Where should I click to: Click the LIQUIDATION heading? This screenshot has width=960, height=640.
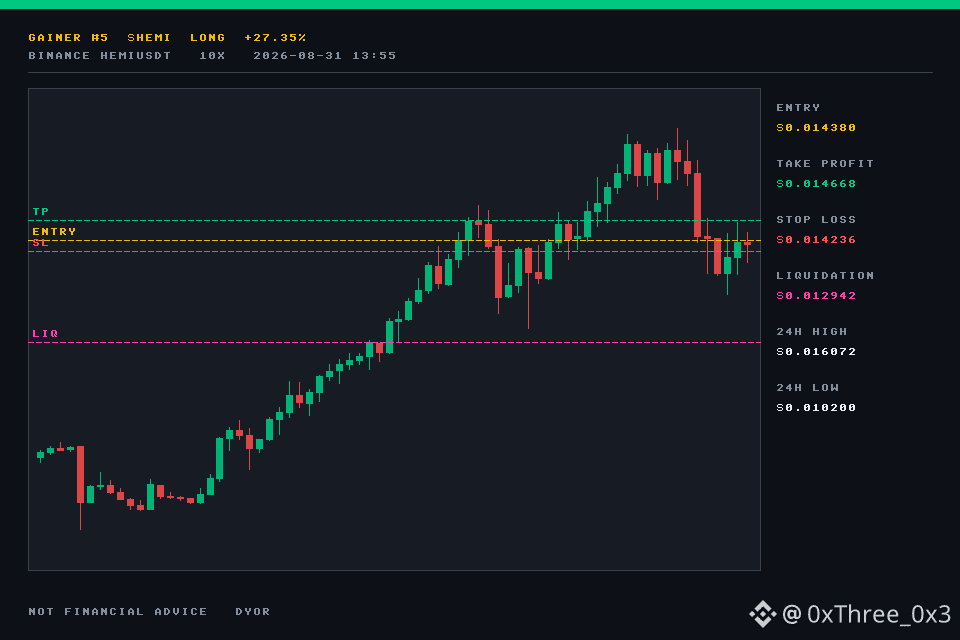(825, 276)
